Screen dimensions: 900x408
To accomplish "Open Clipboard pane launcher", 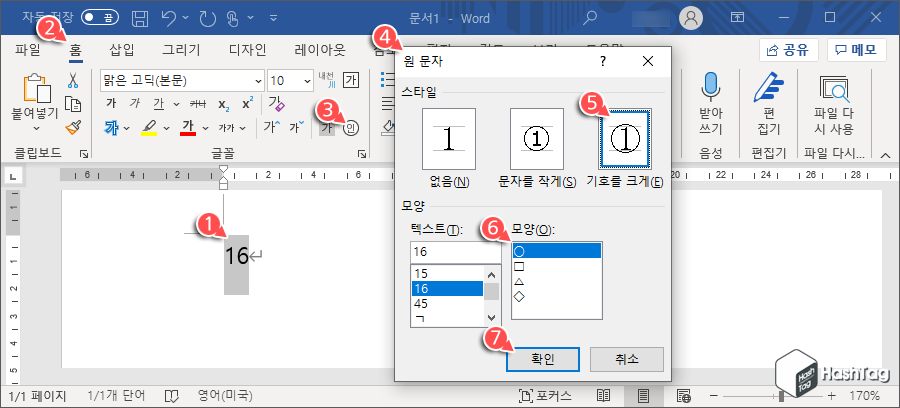I will [84, 154].
